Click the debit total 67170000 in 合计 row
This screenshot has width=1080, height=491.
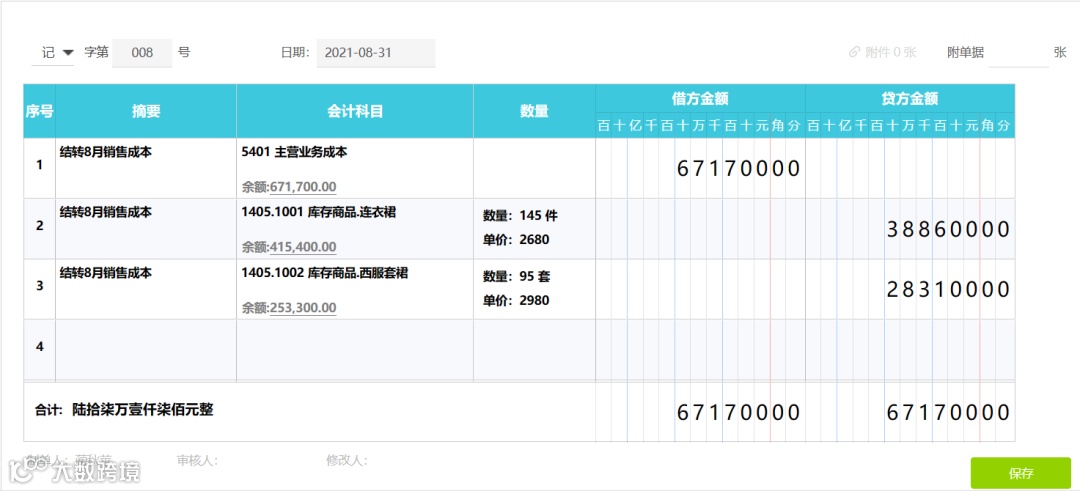click(x=738, y=412)
